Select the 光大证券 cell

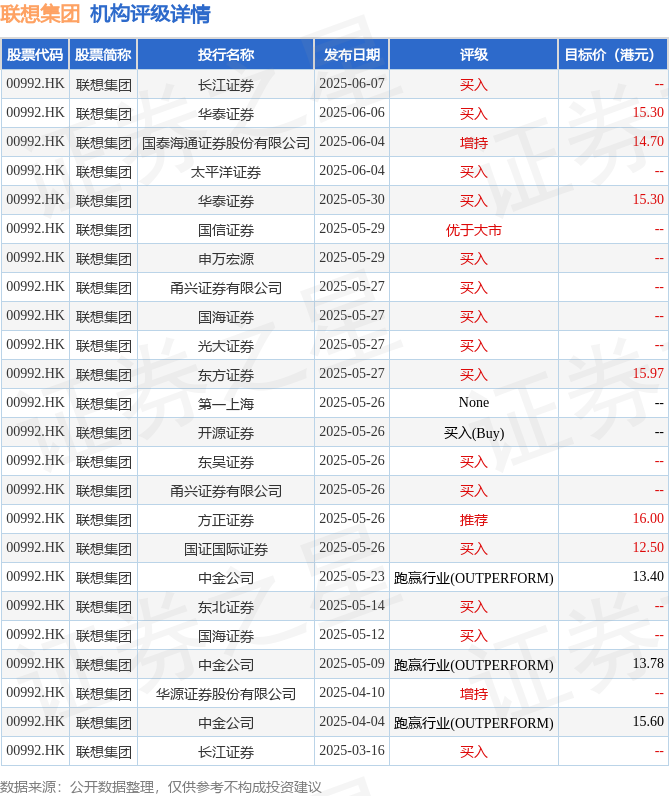pyautogui.click(x=226, y=346)
